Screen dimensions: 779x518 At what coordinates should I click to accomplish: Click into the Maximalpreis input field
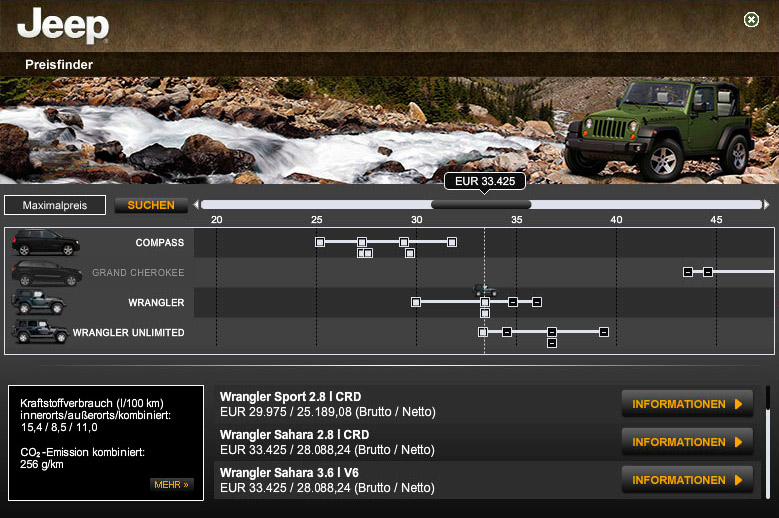point(54,205)
